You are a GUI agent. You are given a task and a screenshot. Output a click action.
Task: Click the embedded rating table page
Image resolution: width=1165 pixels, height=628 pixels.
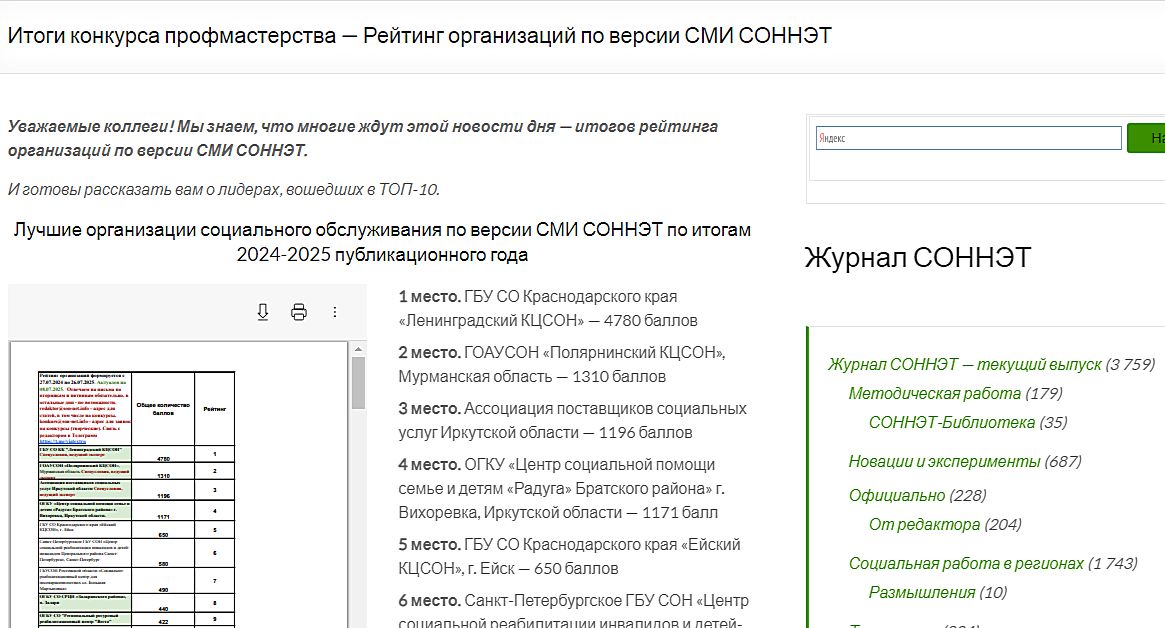click(180, 520)
